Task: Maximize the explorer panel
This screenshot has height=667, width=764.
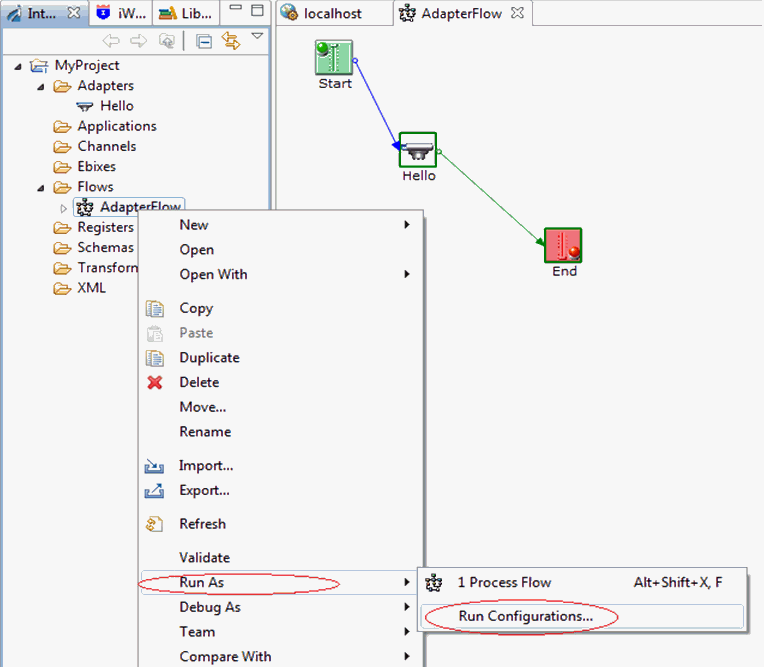Action: point(257,10)
